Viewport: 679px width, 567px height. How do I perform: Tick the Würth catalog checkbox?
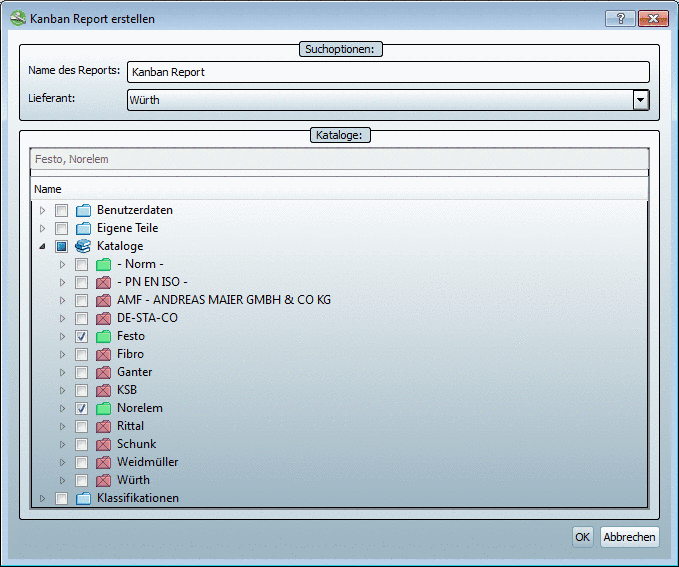click(x=81, y=480)
